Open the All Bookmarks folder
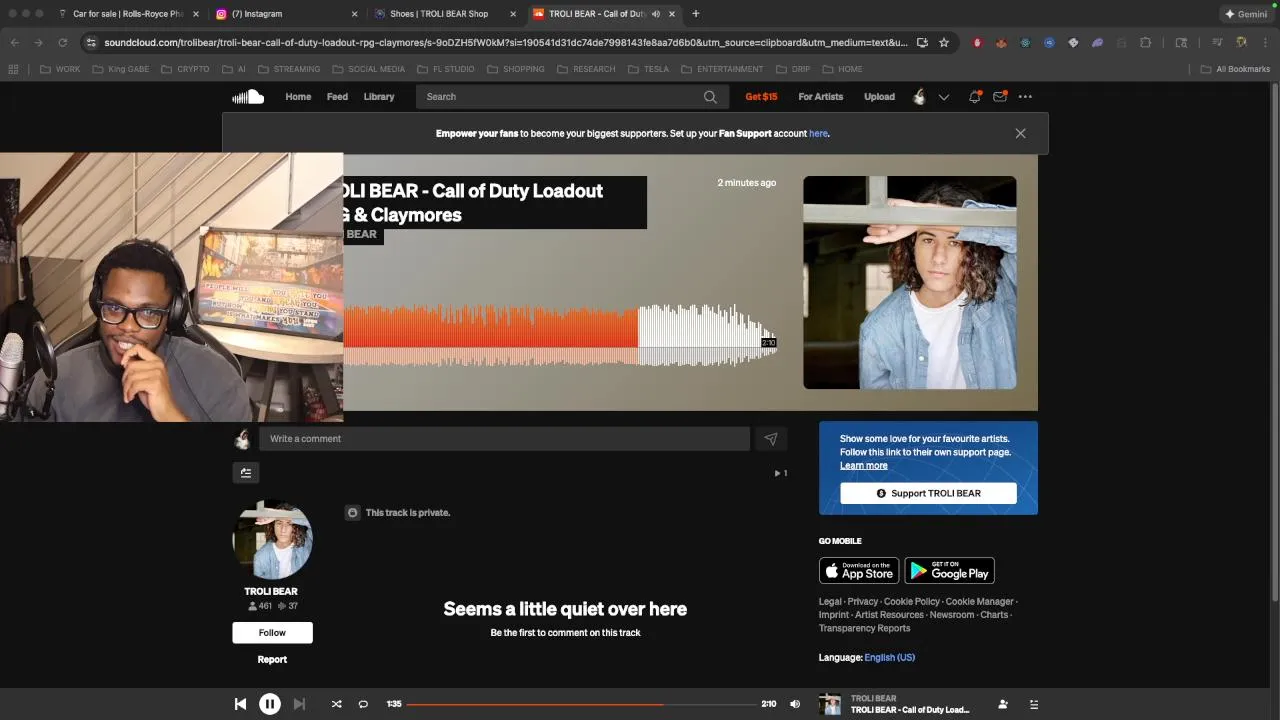 [1235, 69]
